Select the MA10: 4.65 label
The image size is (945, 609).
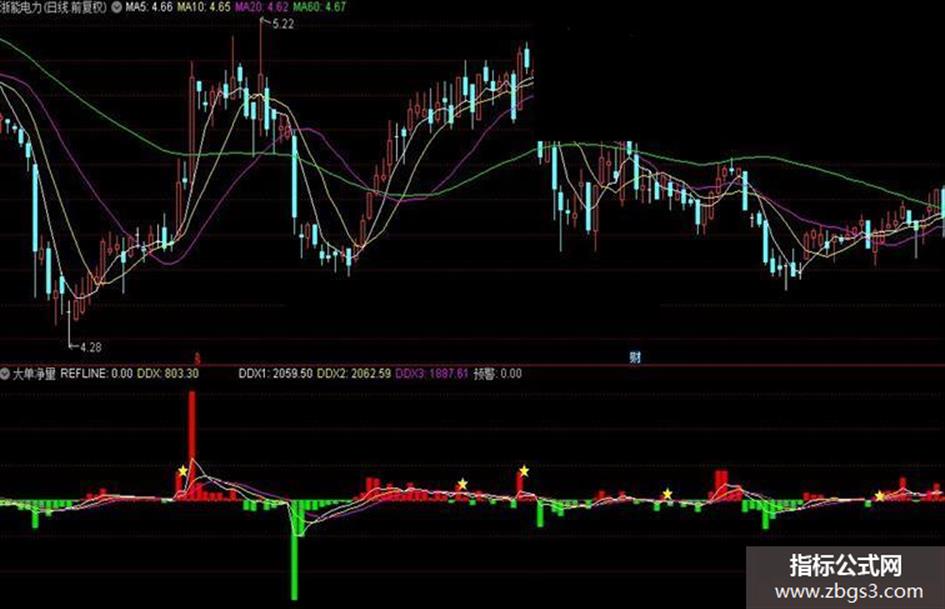(203, 7)
